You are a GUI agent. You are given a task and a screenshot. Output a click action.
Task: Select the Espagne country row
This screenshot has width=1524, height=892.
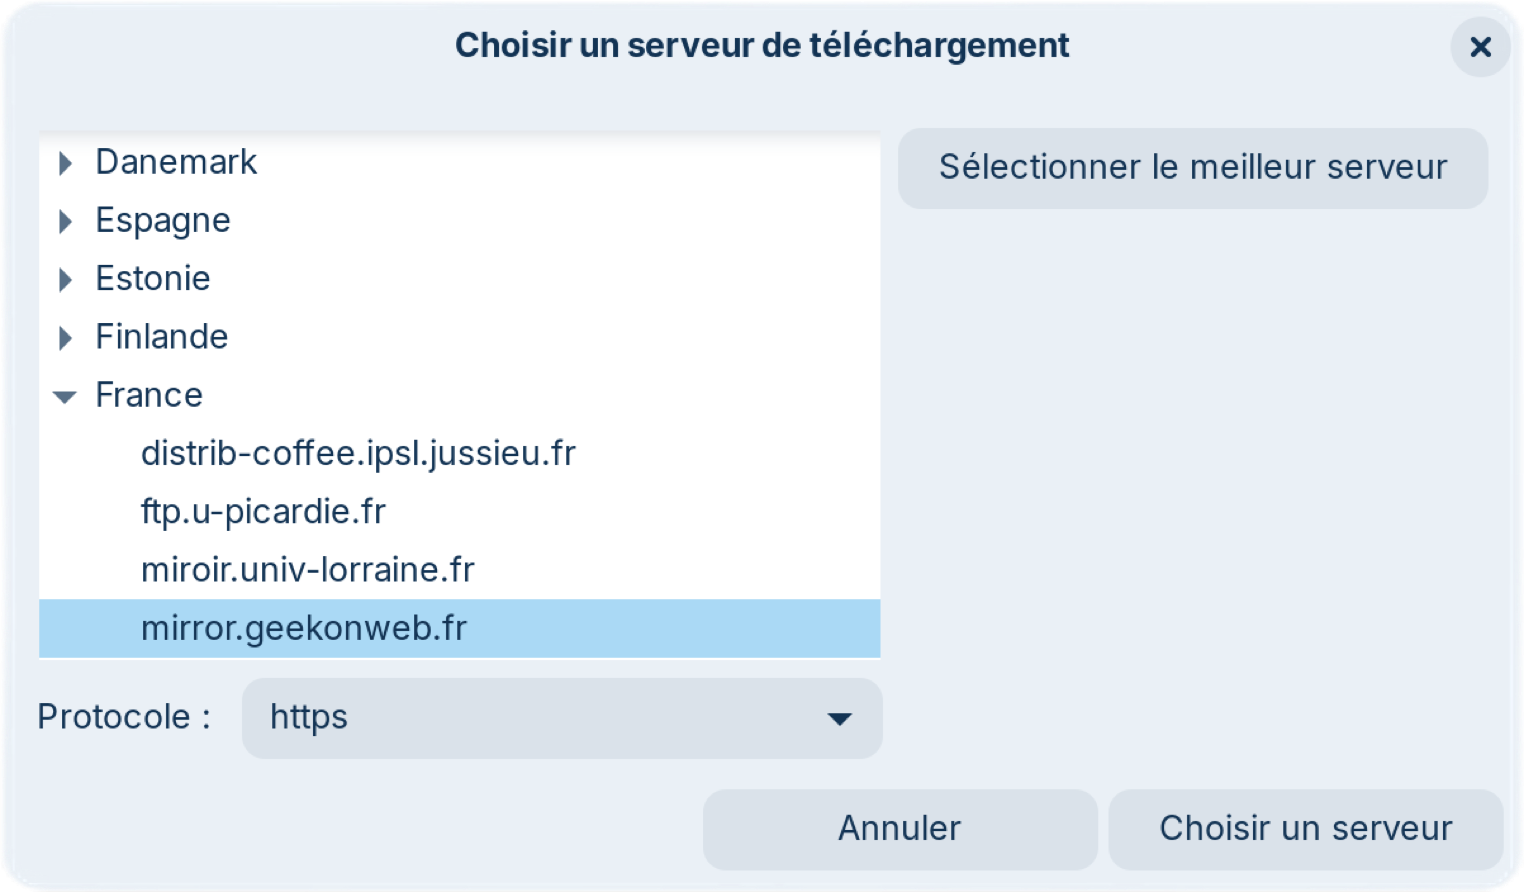(x=163, y=220)
